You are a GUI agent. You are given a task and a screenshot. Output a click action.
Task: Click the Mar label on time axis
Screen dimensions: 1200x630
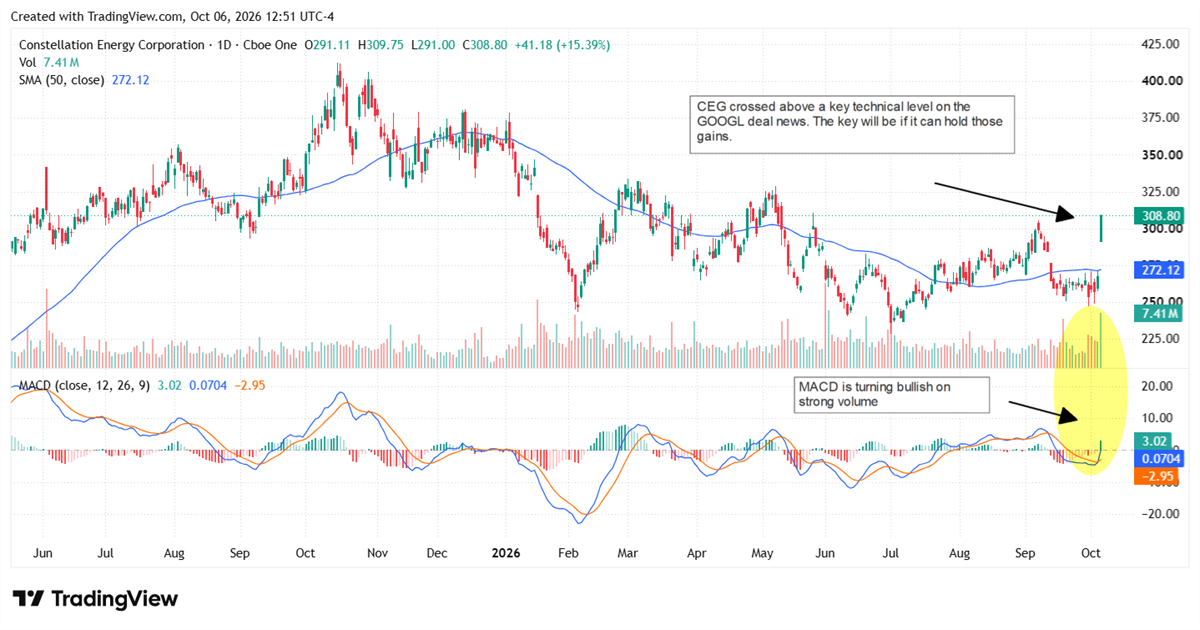628,552
